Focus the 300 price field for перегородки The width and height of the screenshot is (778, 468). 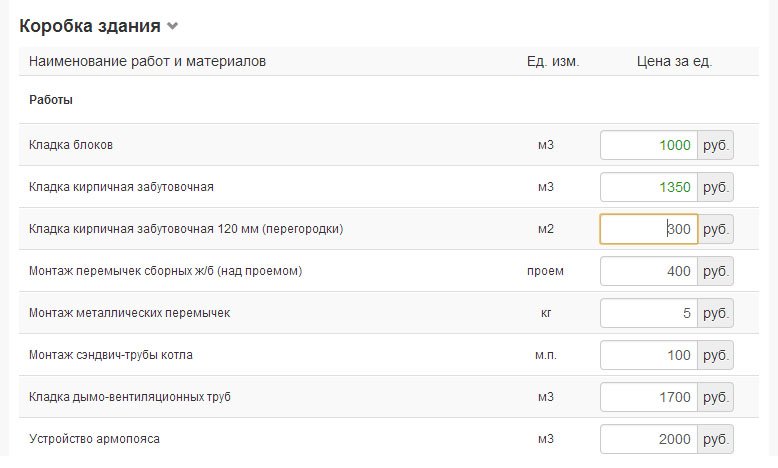point(648,229)
